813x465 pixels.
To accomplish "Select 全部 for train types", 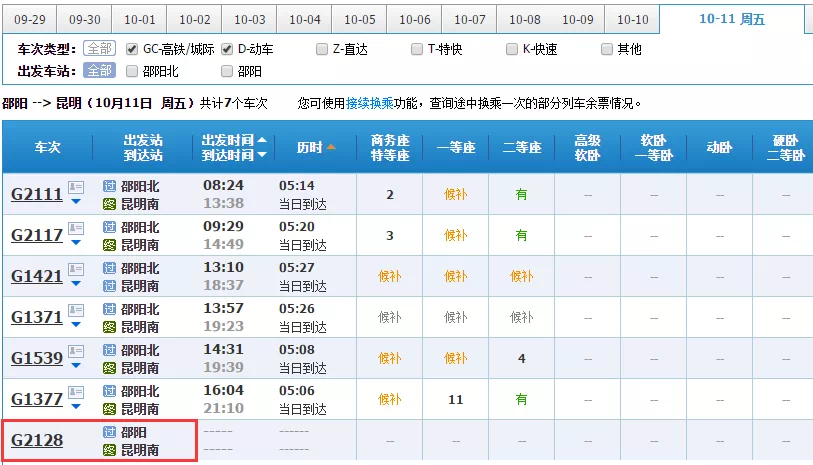I will pos(100,49).
